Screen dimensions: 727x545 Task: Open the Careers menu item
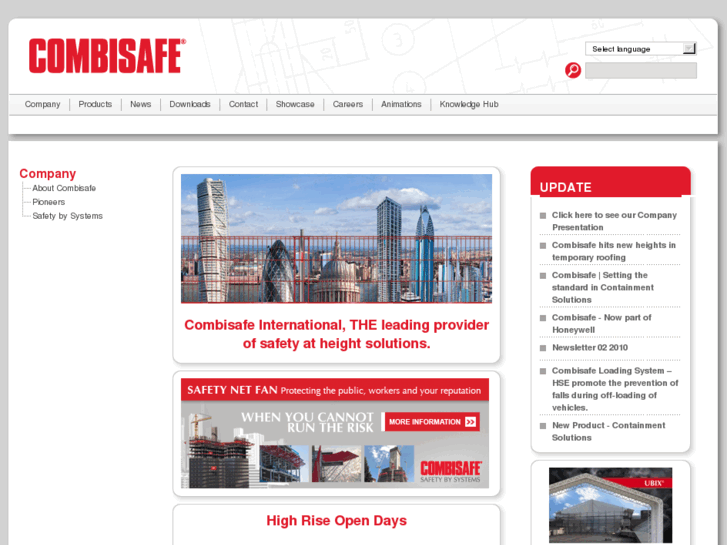point(348,104)
